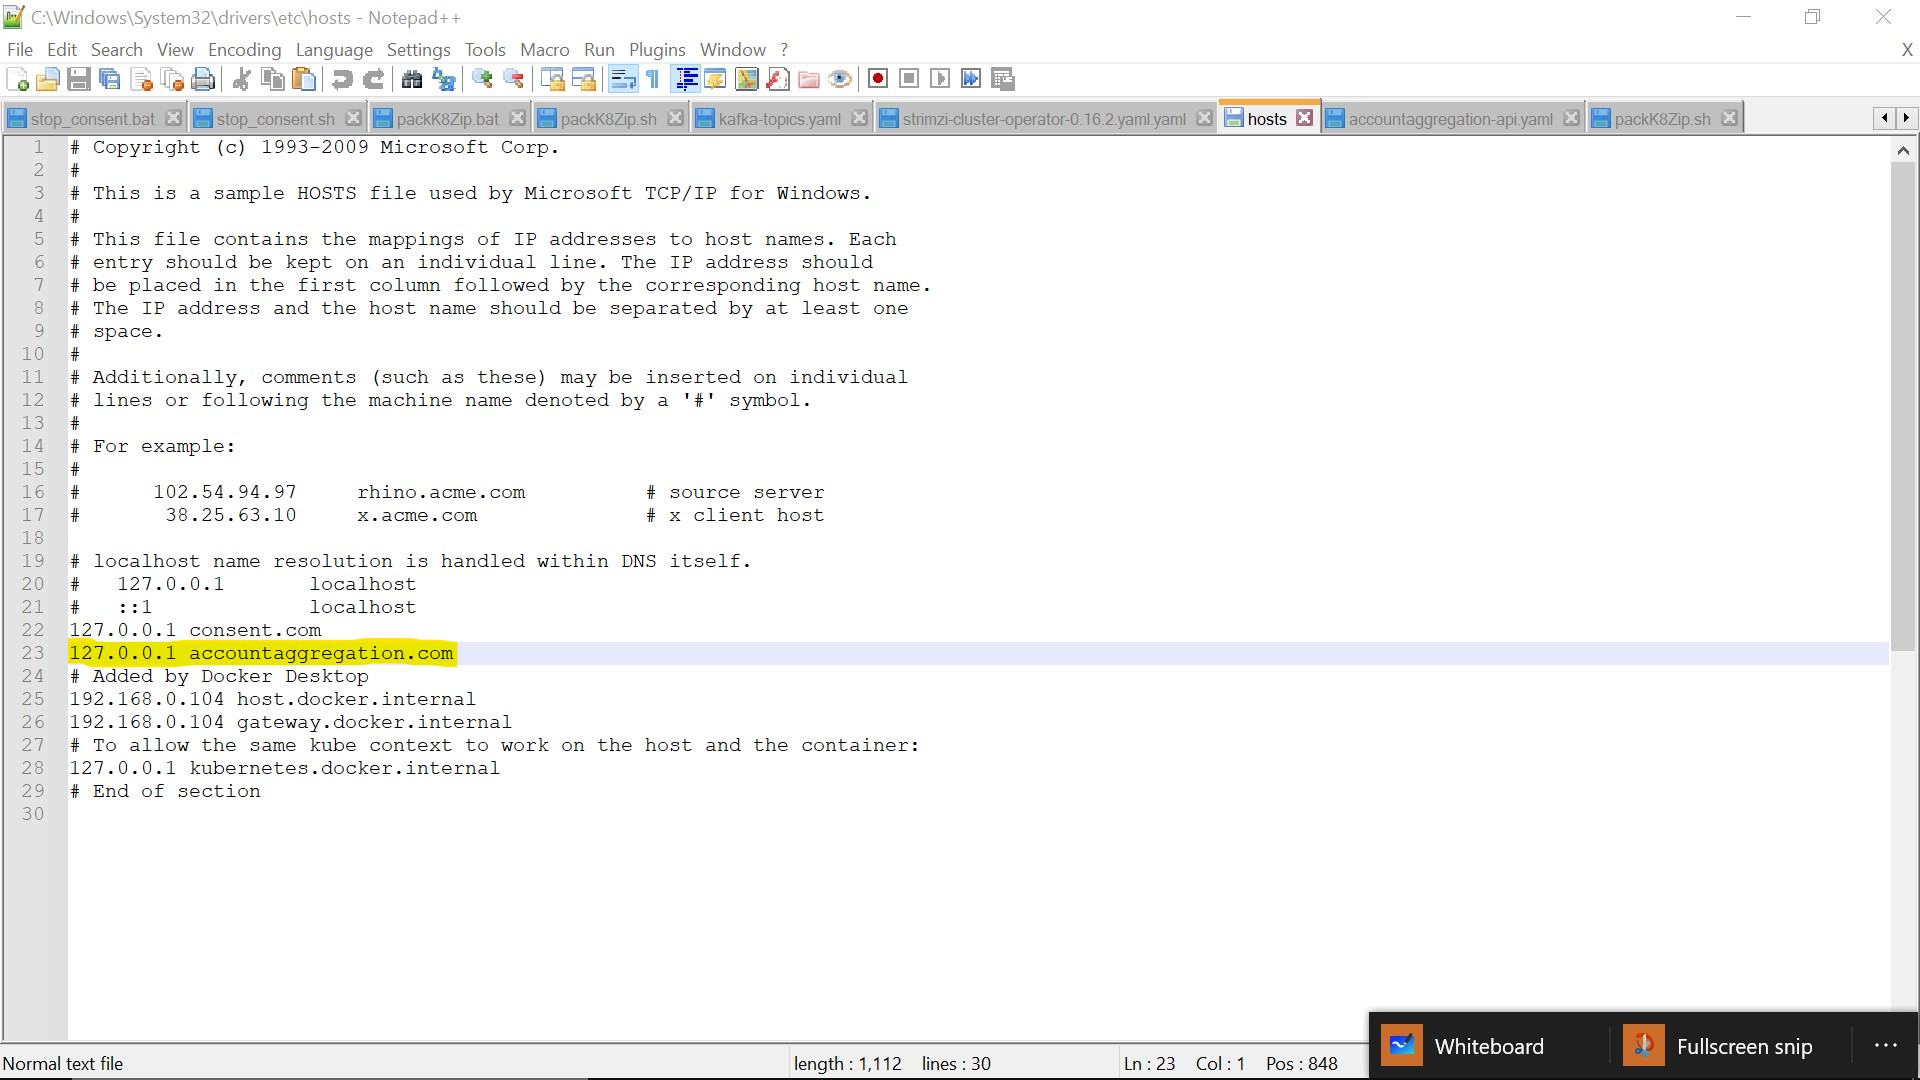This screenshot has height=1080, width=1920.
Task: Click the Undo arrow icon
Action: 342,79
